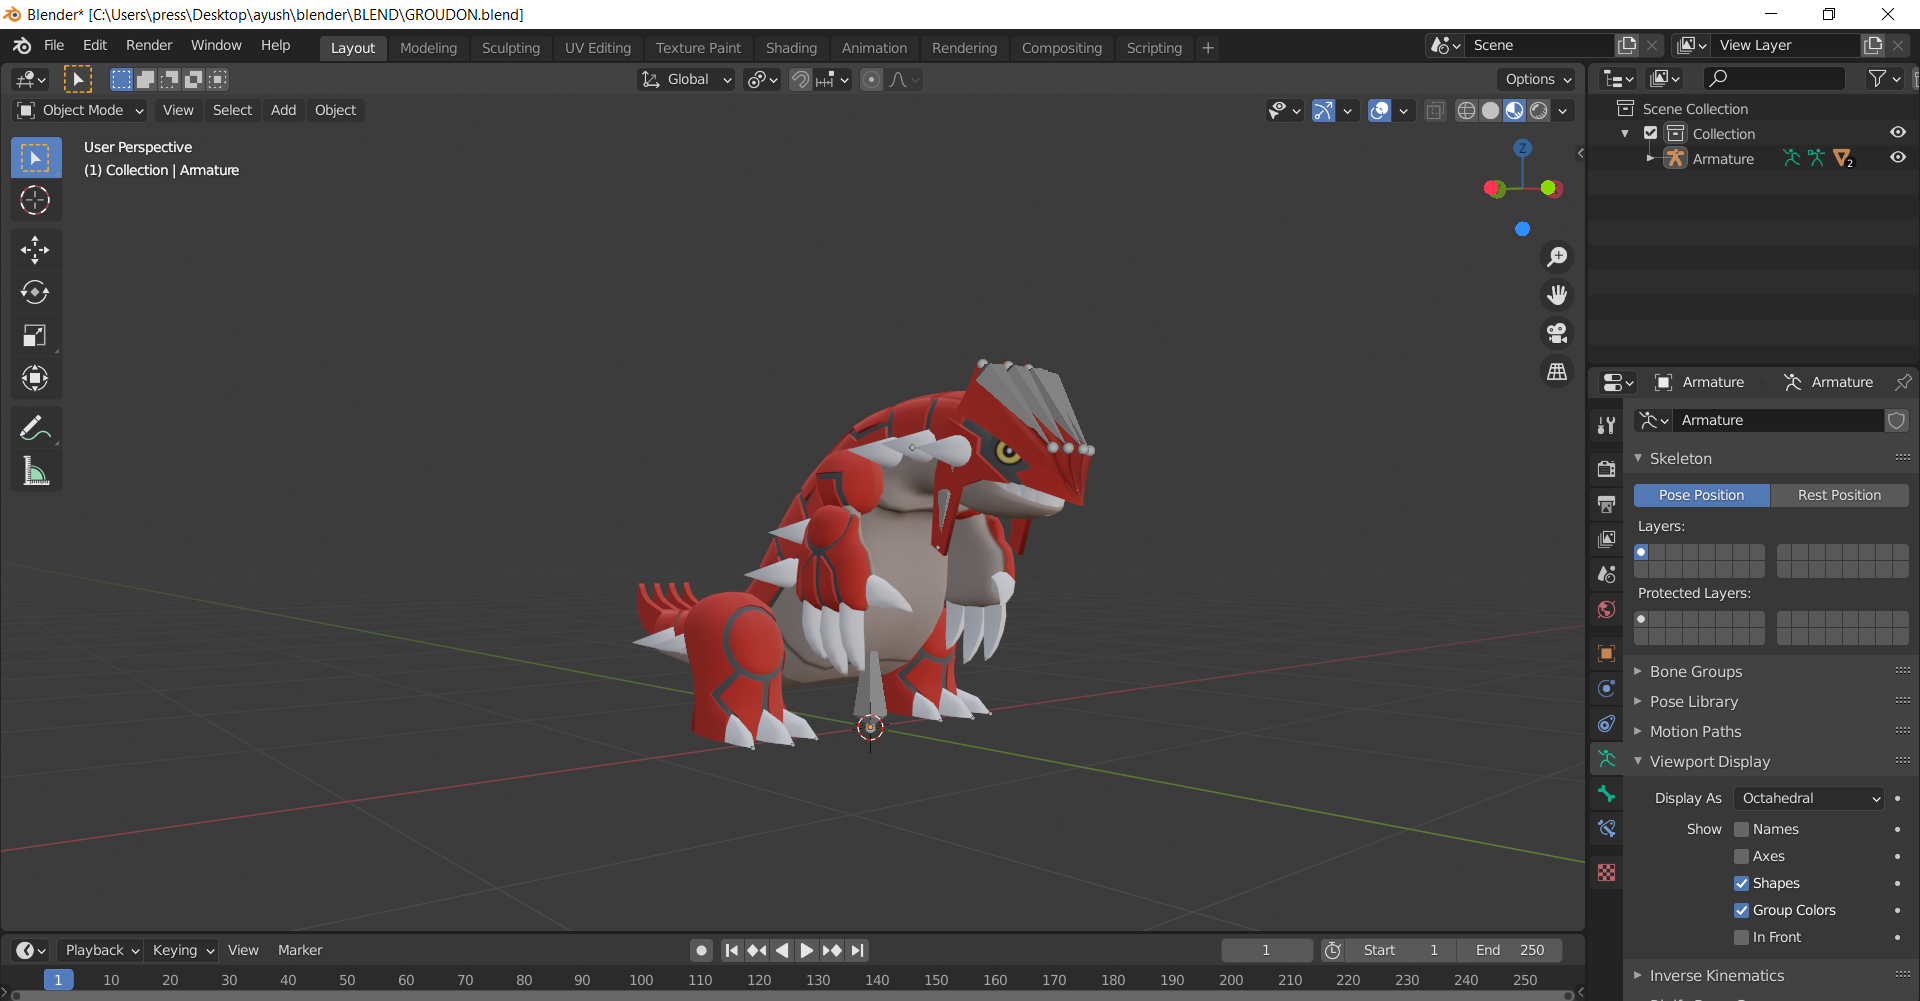Switch armature to Rest Position
The image size is (1920, 1001).
(x=1838, y=495)
